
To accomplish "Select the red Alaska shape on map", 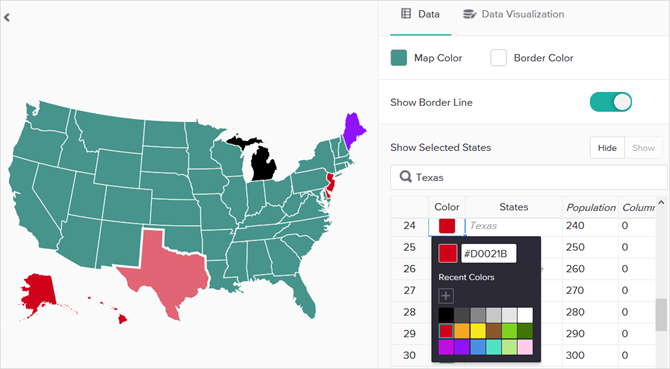I will [38, 293].
